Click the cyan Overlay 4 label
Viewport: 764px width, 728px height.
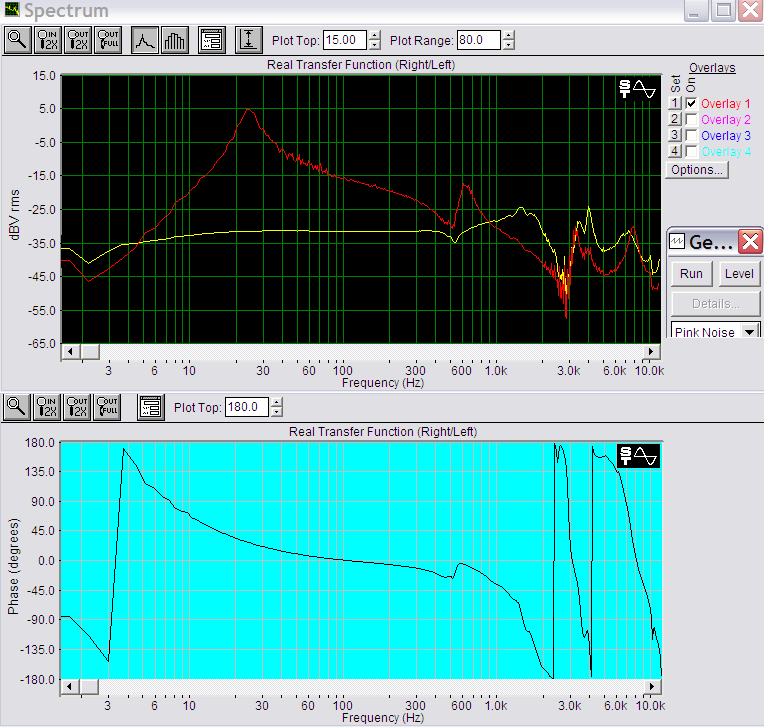[x=726, y=152]
